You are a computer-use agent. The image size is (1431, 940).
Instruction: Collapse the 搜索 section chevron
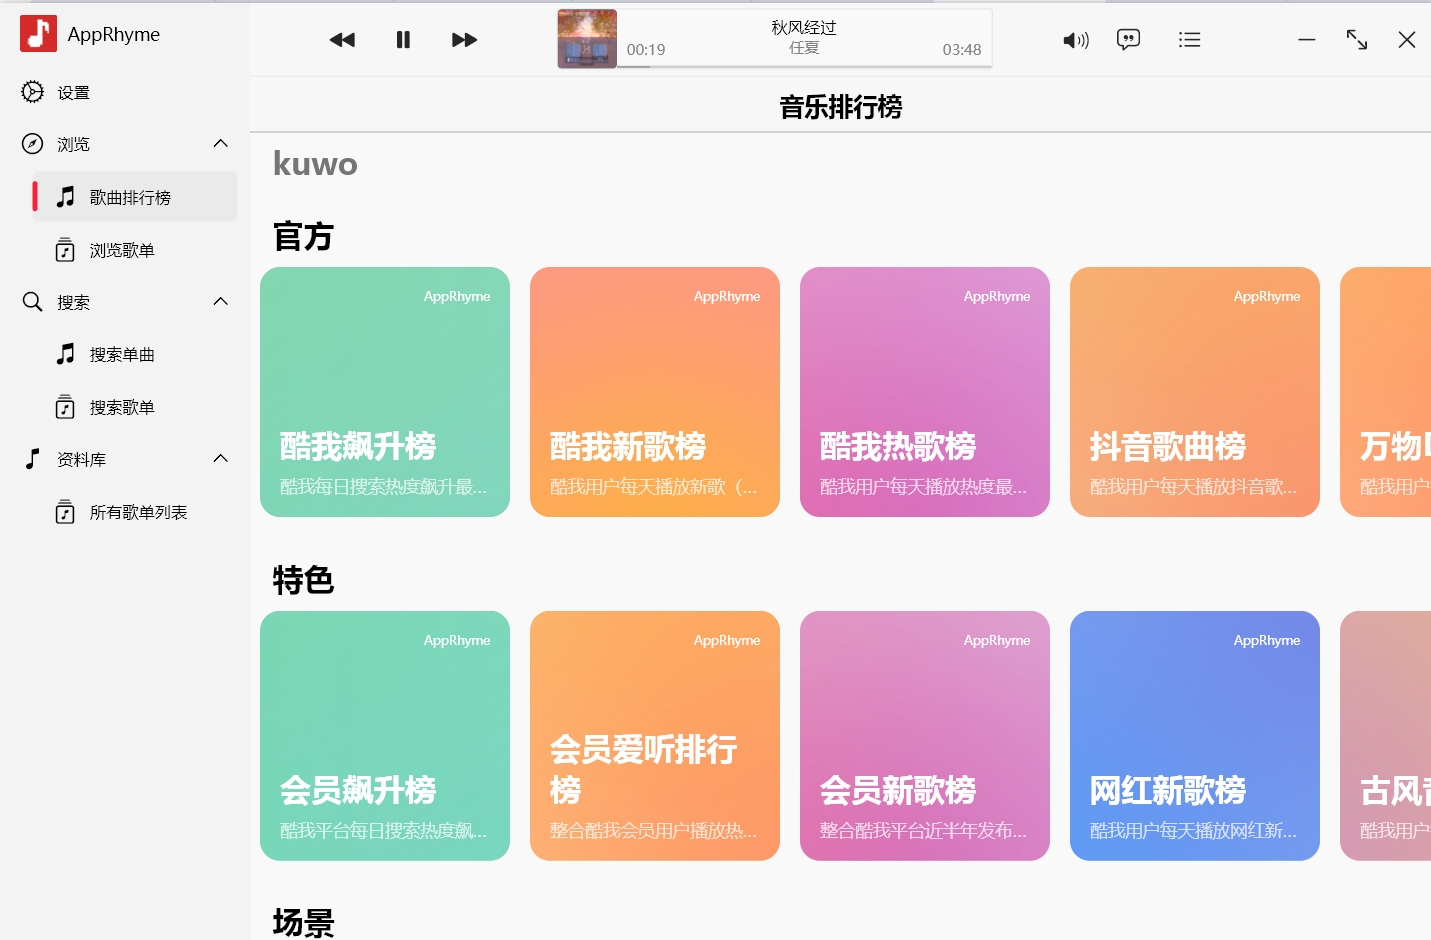pyautogui.click(x=221, y=302)
